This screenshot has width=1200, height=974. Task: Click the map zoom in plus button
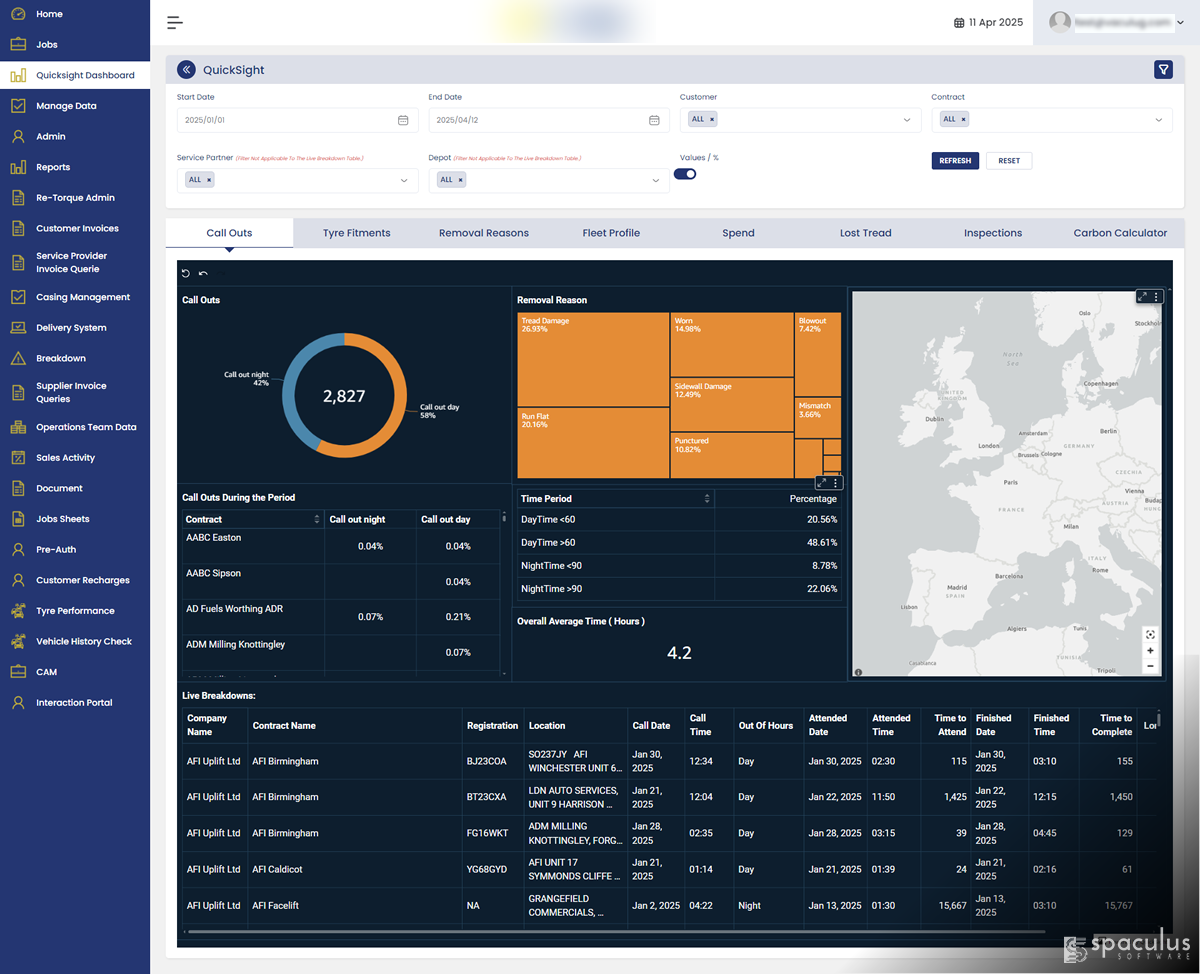[1150, 650]
